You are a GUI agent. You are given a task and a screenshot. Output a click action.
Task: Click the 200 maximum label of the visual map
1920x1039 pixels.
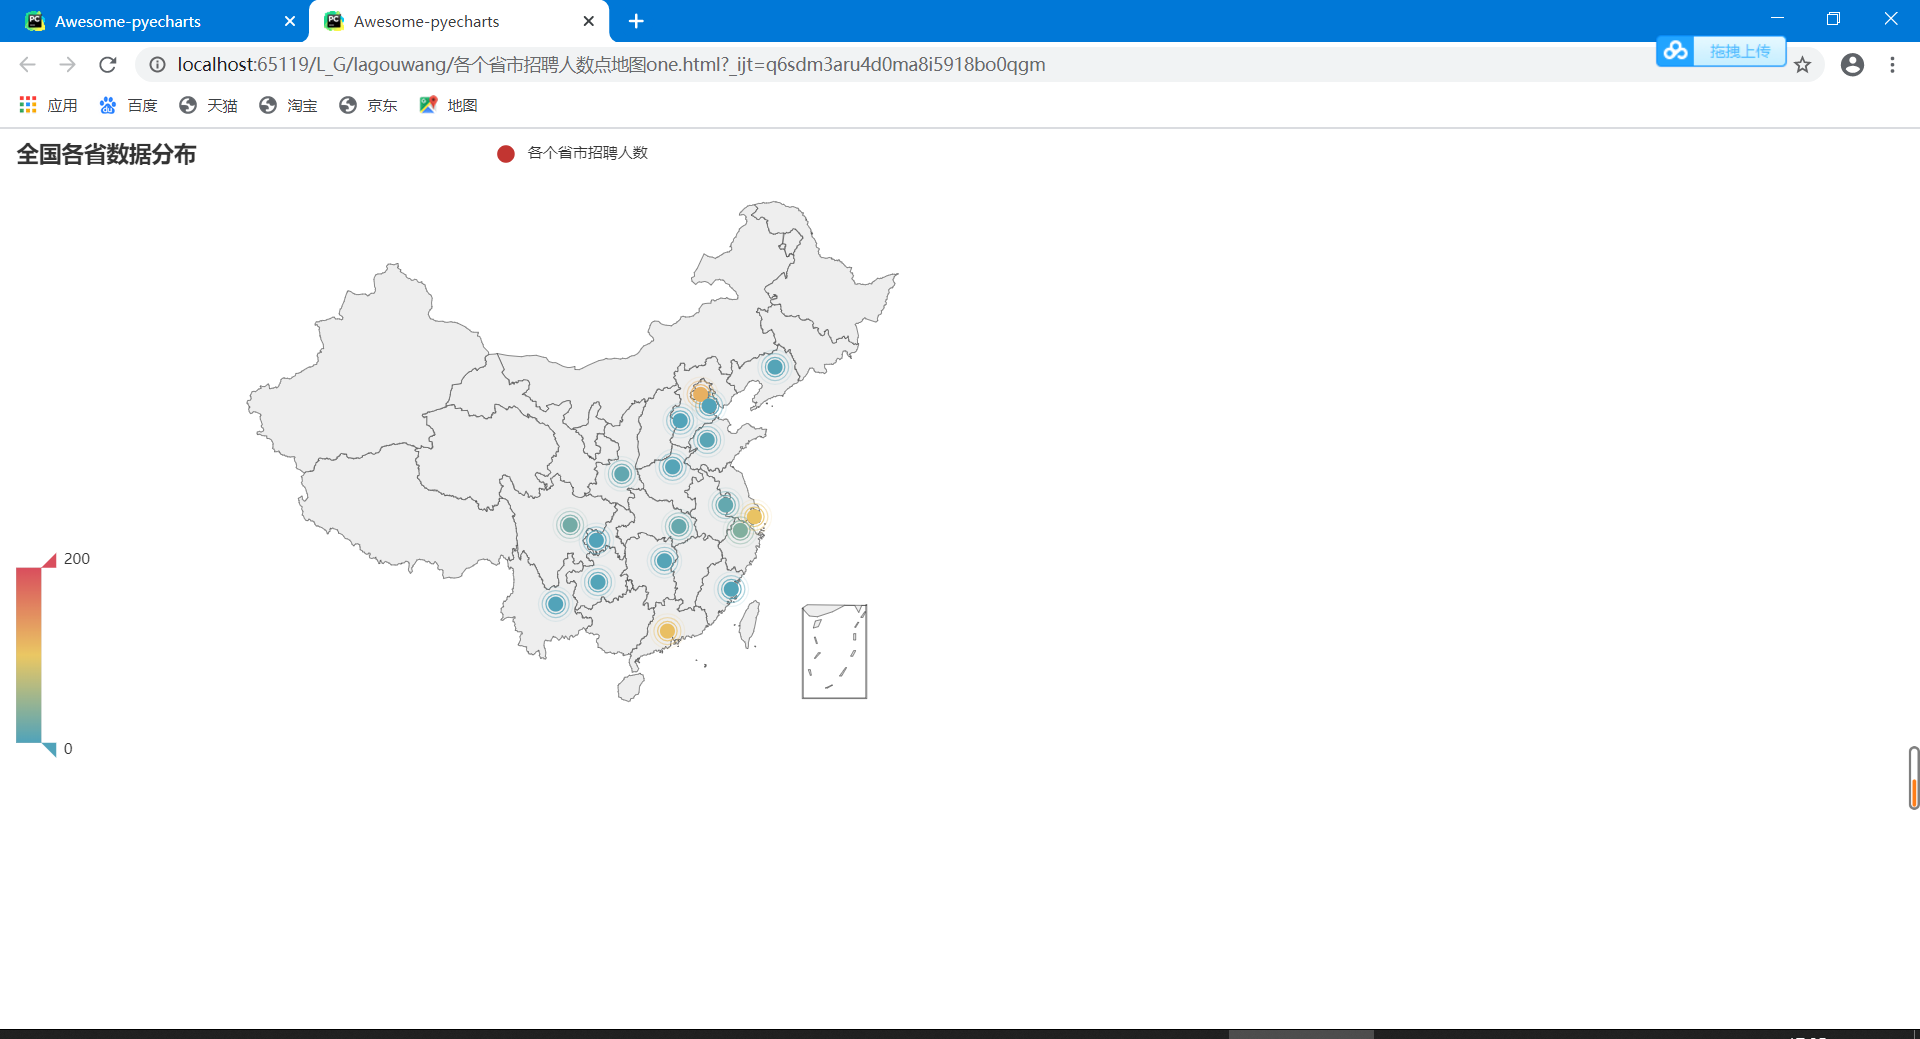(x=77, y=559)
